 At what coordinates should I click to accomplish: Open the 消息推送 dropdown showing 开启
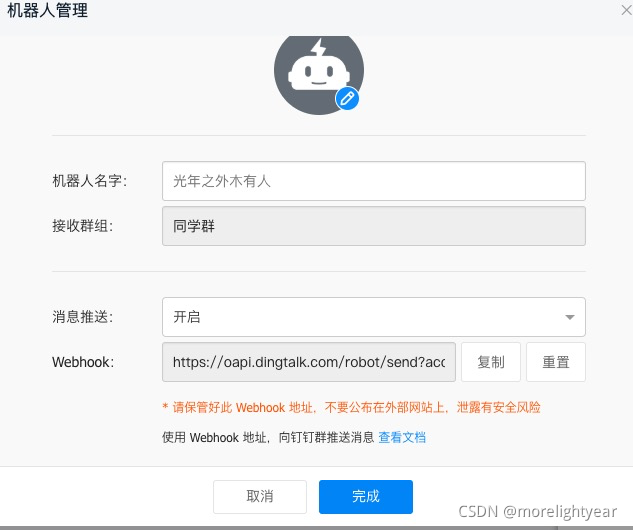(374, 317)
